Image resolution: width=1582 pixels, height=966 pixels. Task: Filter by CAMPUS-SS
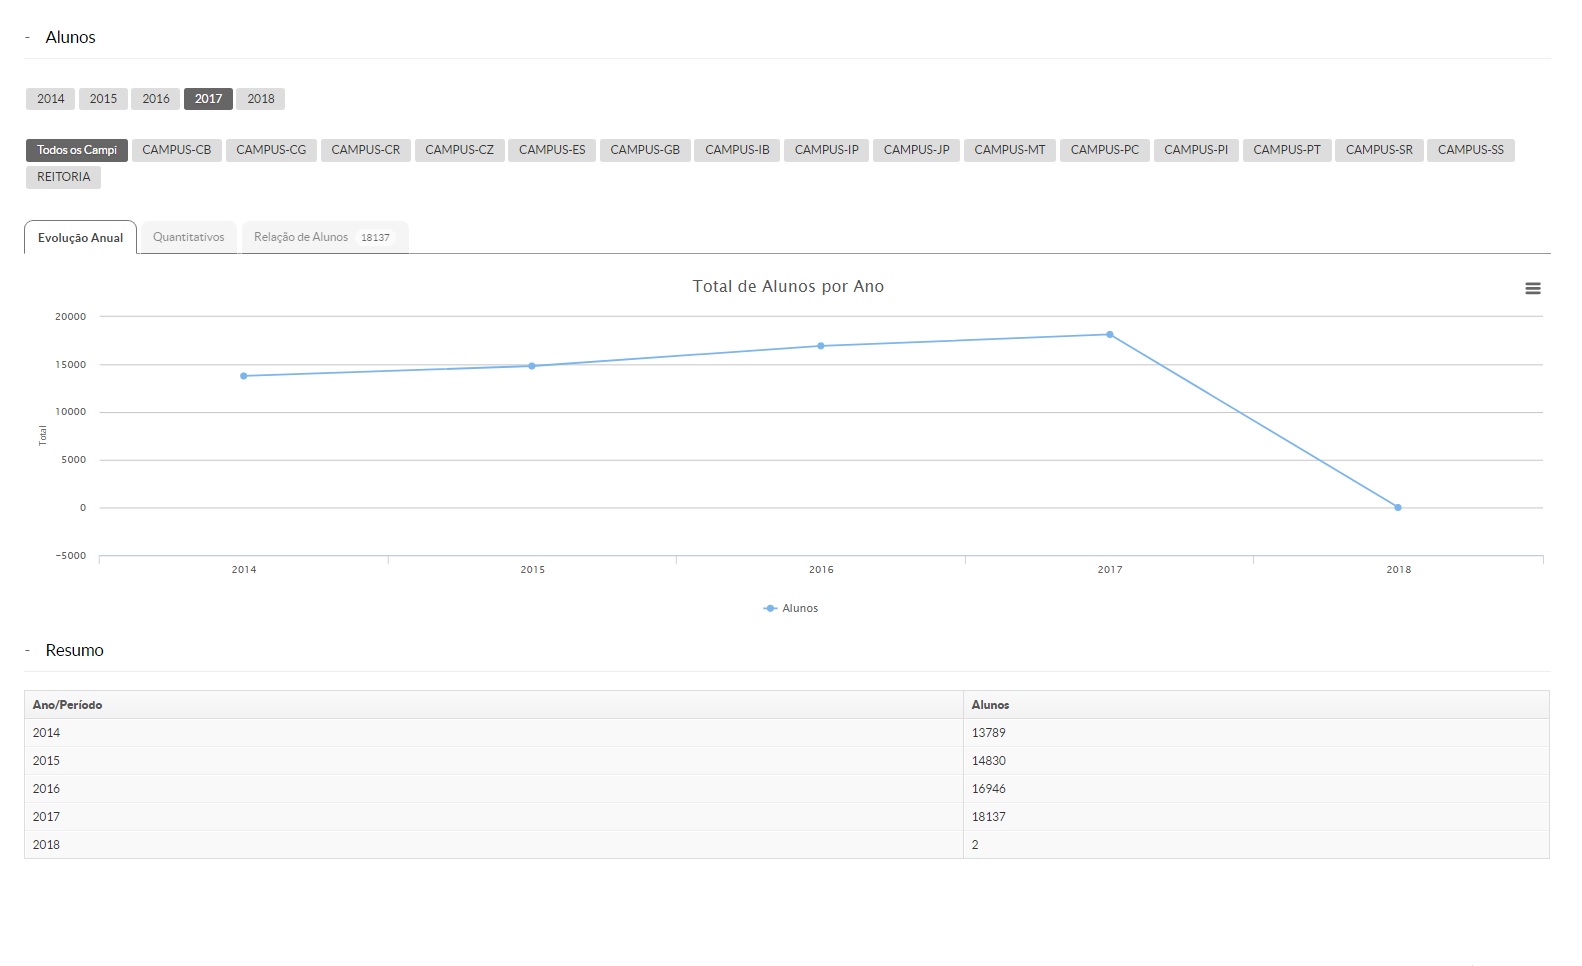point(1470,150)
